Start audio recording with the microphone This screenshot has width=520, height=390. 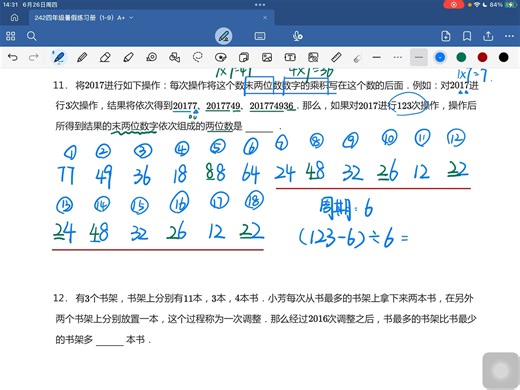click(x=297, y=36)
